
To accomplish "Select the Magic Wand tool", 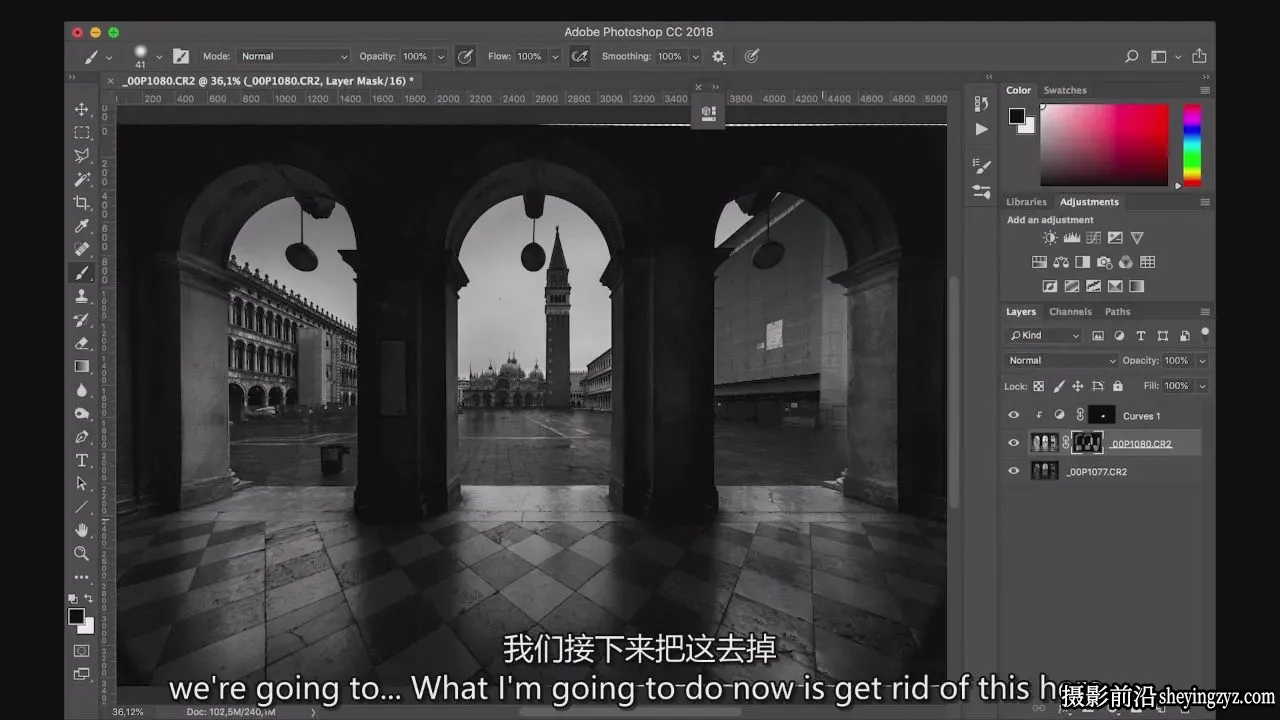I will point(82,179).
